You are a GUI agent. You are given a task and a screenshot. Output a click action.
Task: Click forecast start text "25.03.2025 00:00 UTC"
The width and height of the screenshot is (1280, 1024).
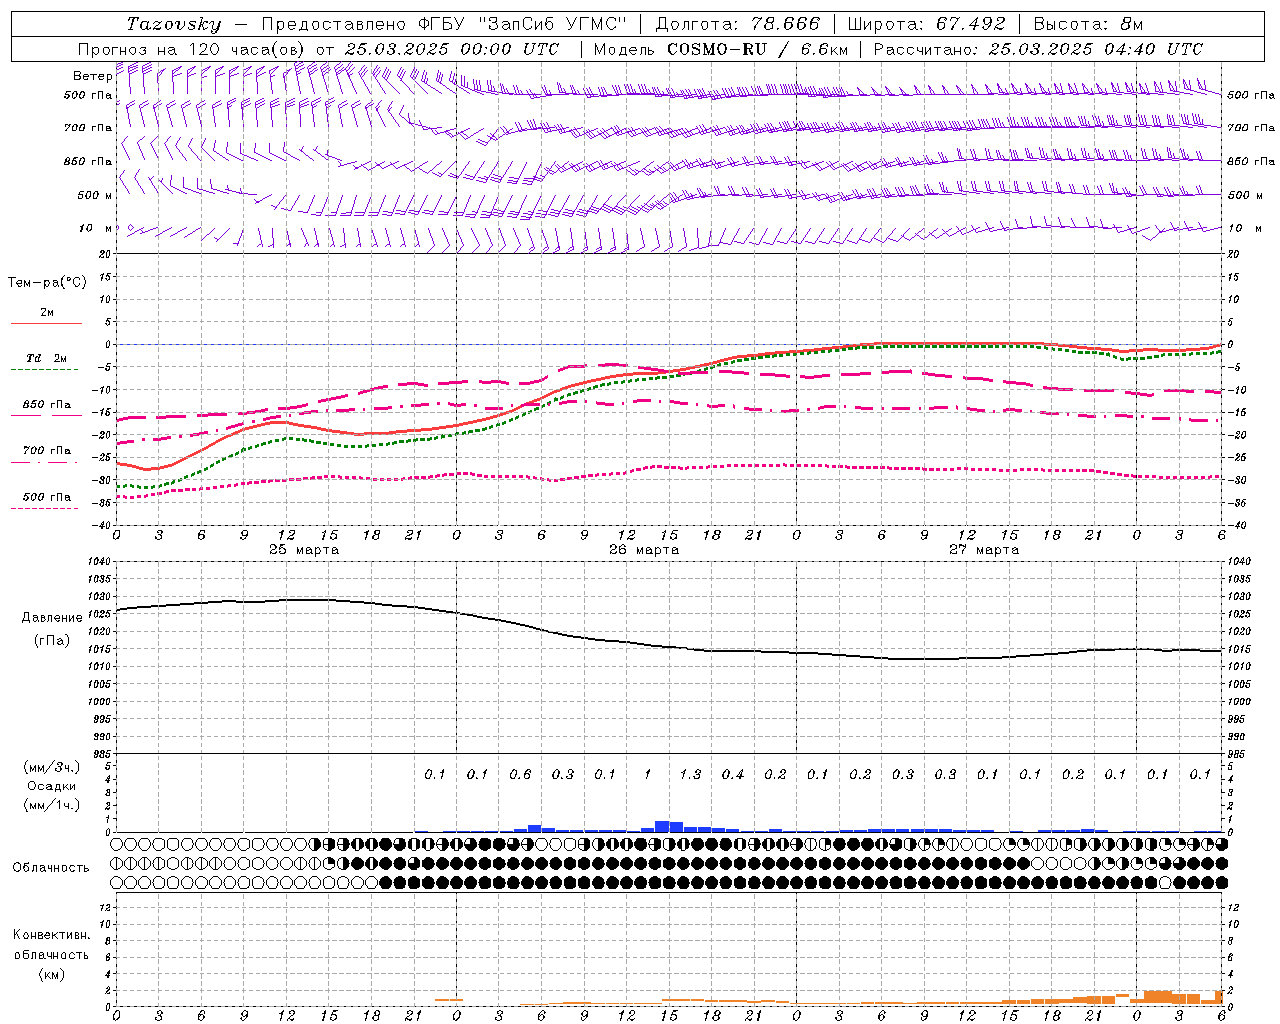point(452,49)
